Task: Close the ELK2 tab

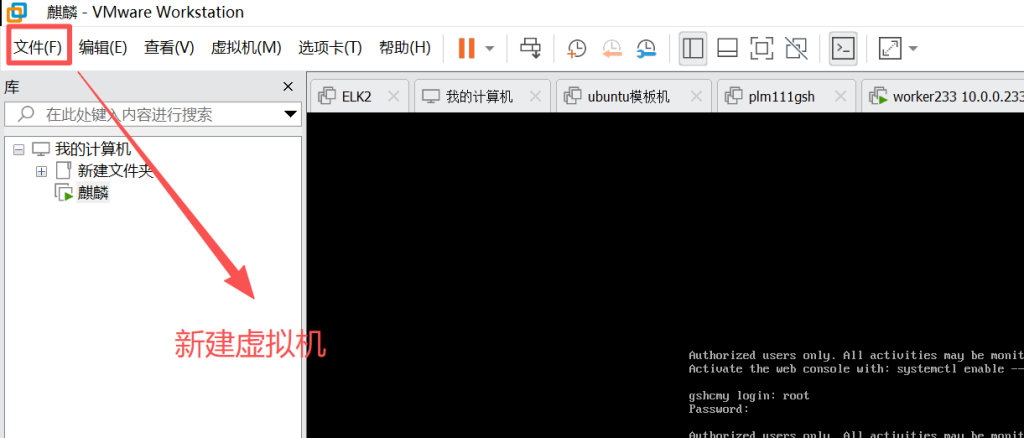Action: 393,97
